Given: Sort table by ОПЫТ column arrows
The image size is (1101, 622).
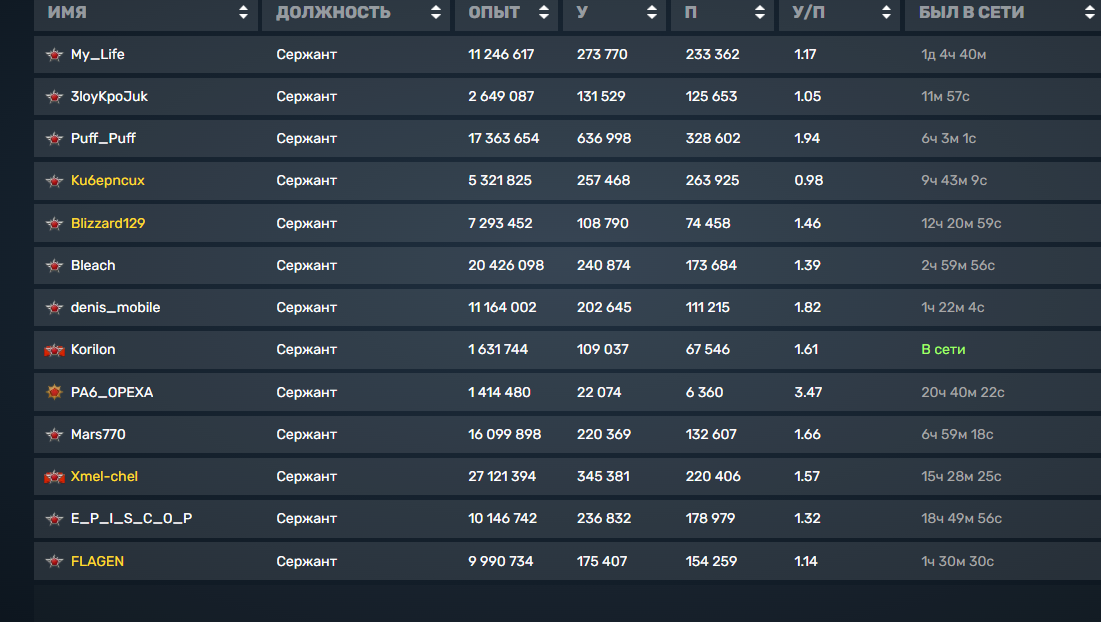Looking at the screenshot, I should 543,12.
